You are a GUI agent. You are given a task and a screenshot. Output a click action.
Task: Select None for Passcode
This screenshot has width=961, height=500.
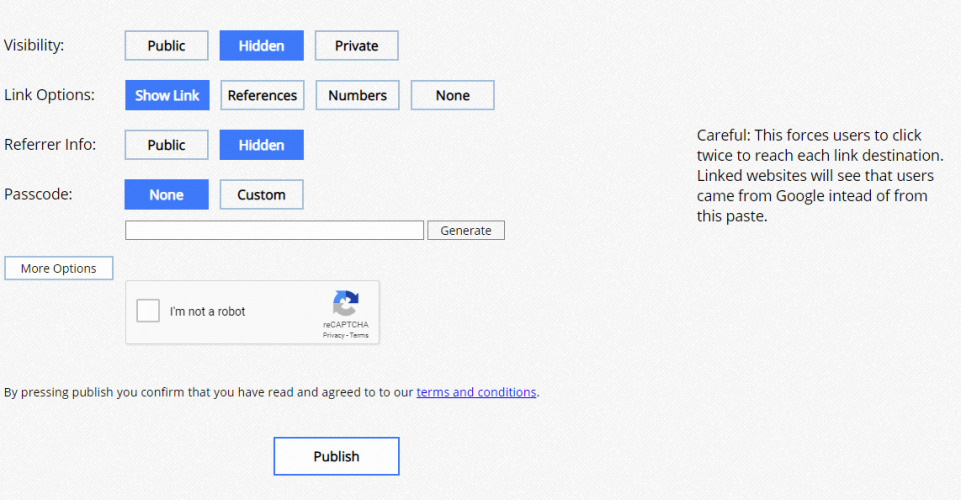[x=166, y=194]
